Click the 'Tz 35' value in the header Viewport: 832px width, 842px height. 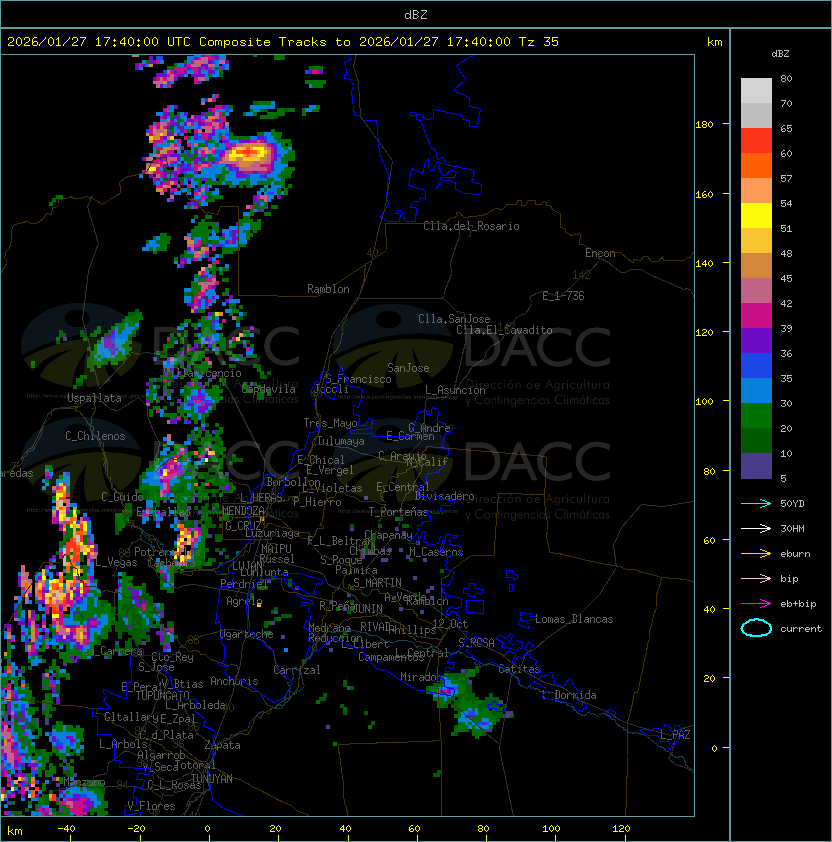[539, 42]
